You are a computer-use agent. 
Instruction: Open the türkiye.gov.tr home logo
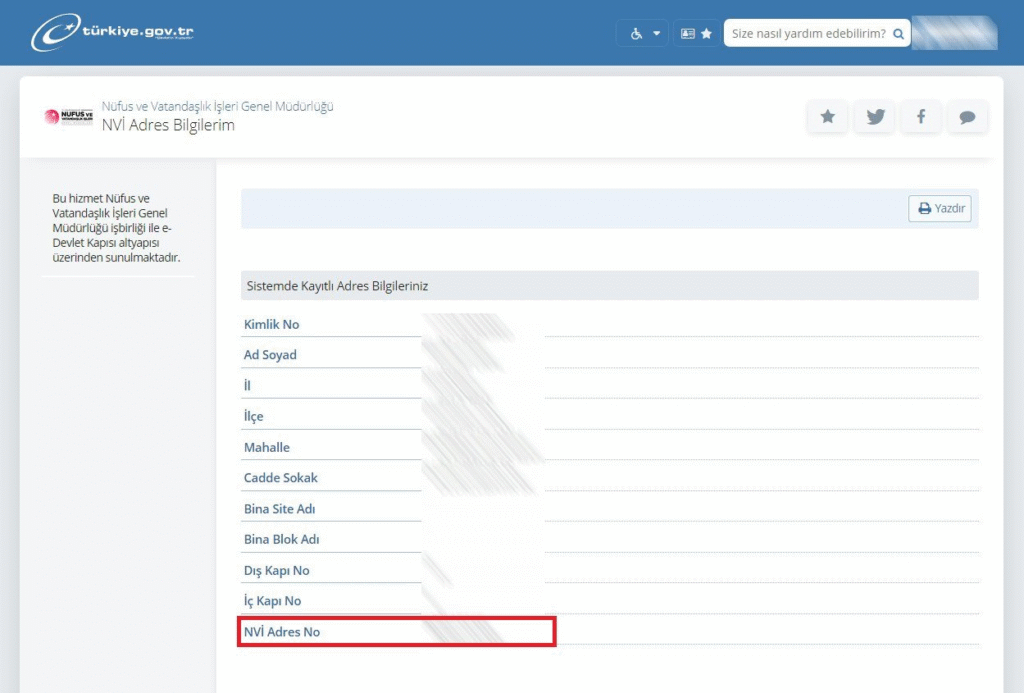click(x=112, y=32)
